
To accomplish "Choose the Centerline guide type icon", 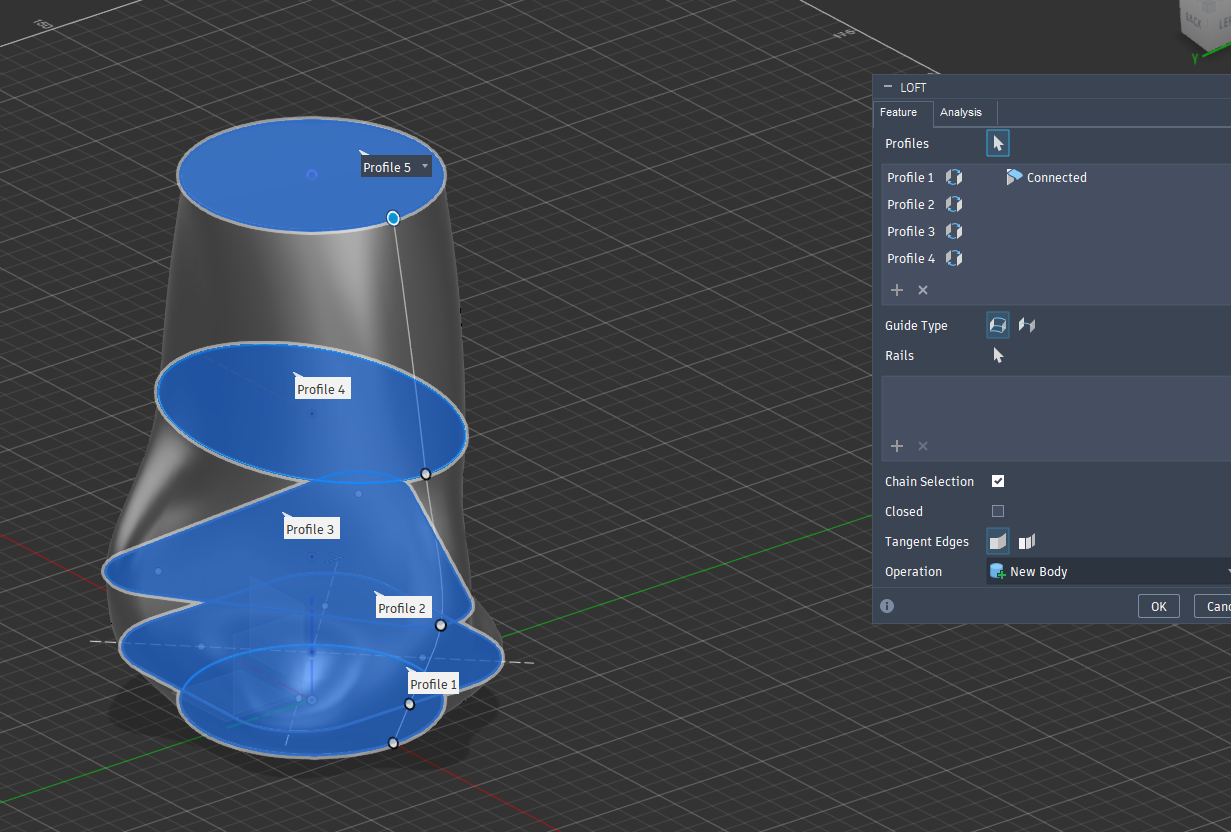I will tap(1027, 325).
